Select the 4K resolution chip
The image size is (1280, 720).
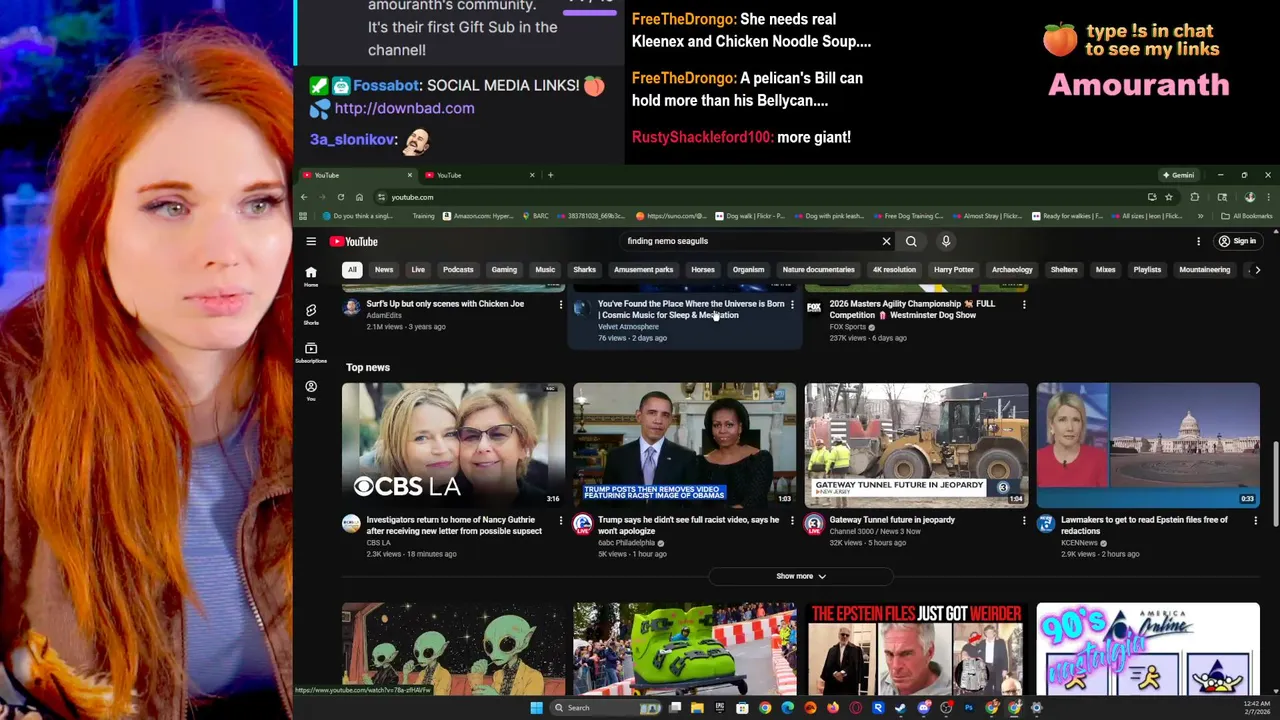tap(894, 269)
